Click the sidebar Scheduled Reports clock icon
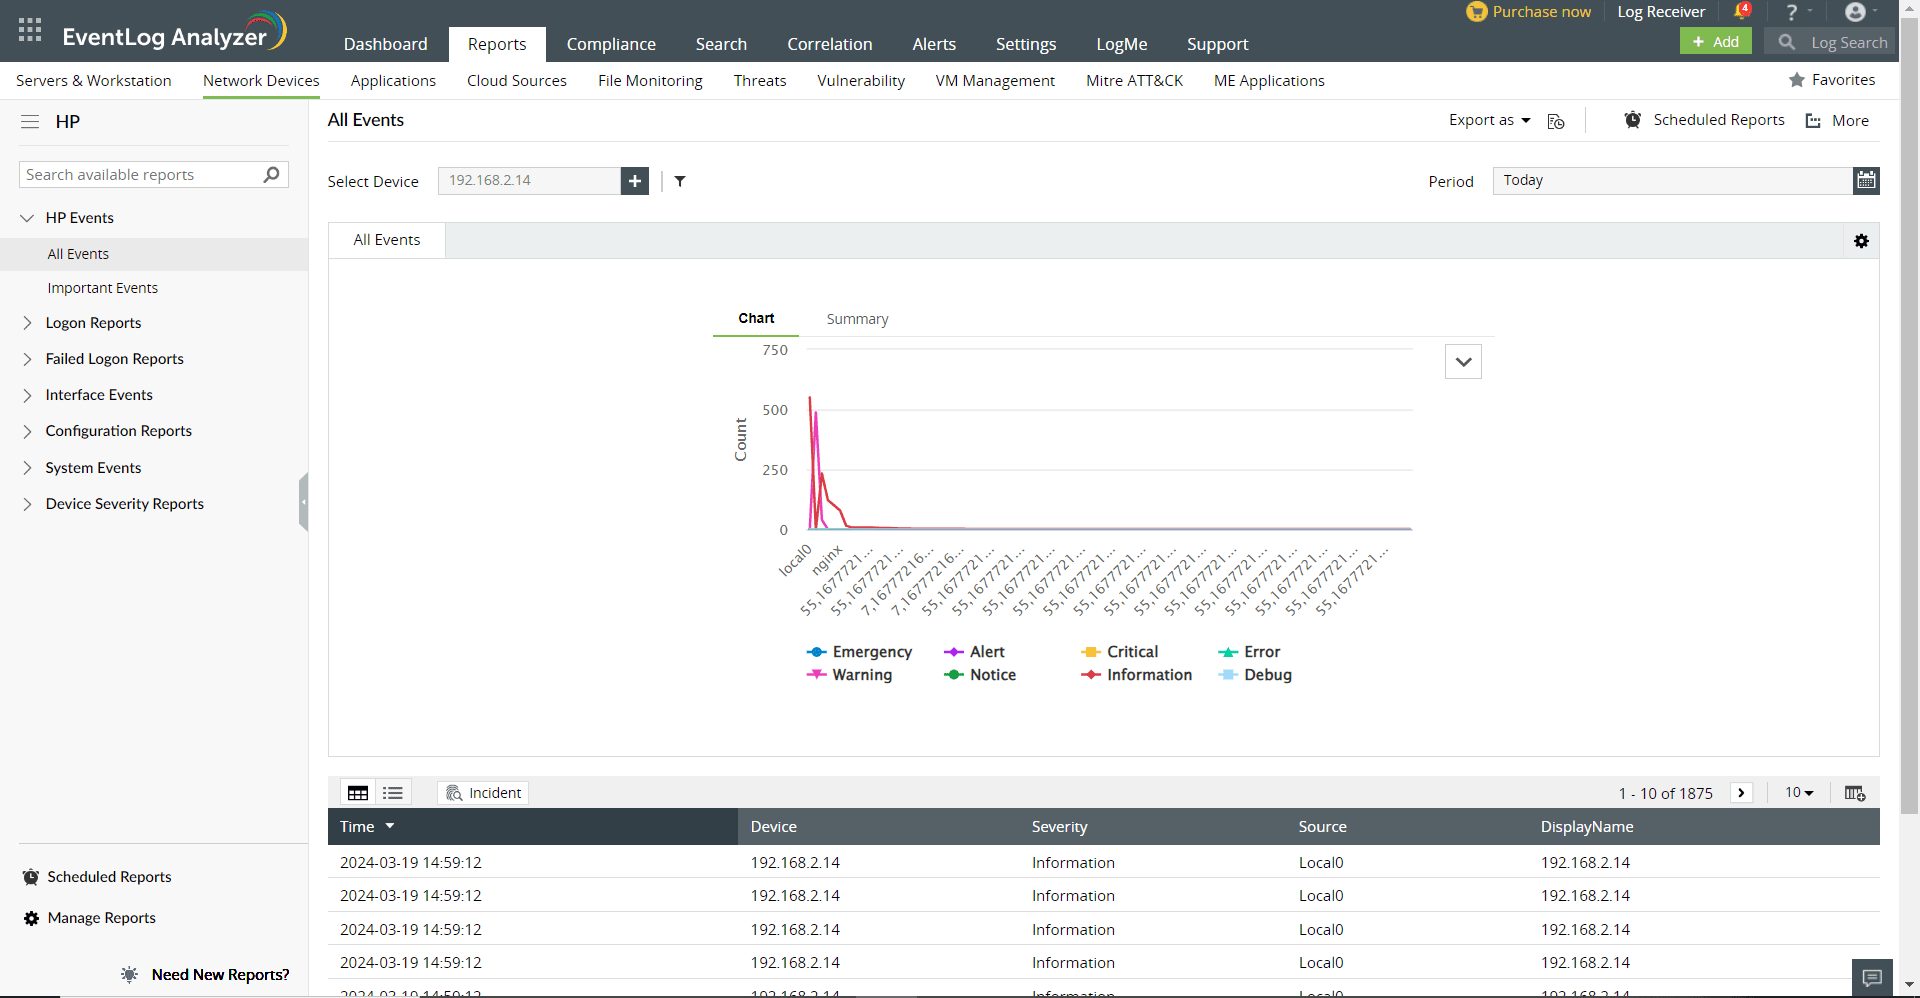Viewport: 1920px width, 998px height. pyautogui.click(x=31, y=877)
